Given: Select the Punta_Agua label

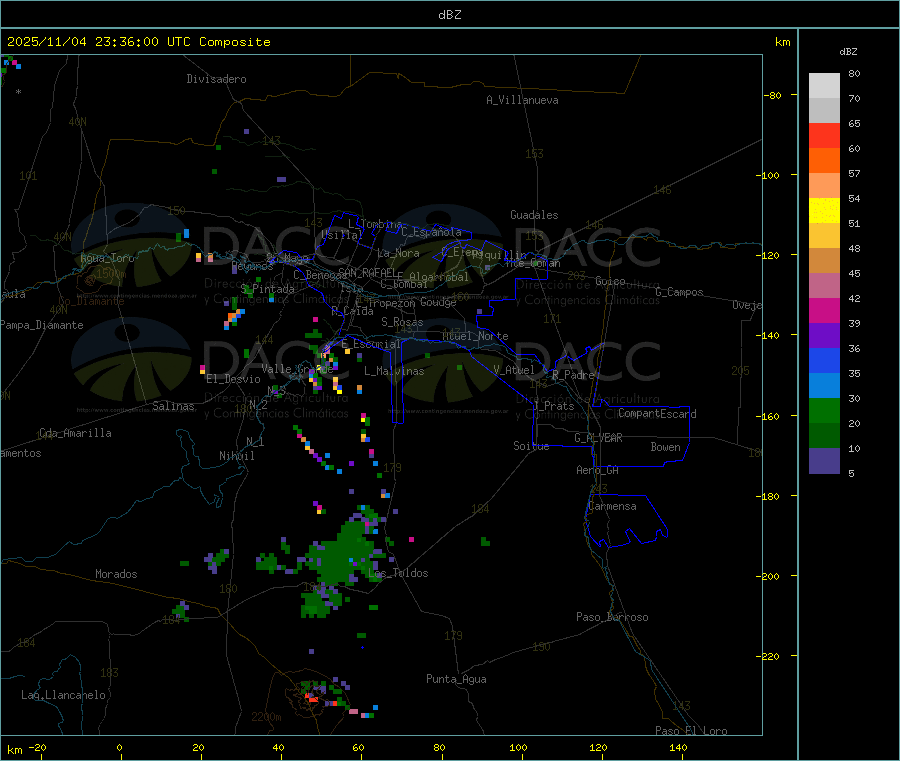Looking at the screenshot, I should click(x=456, y=679).
